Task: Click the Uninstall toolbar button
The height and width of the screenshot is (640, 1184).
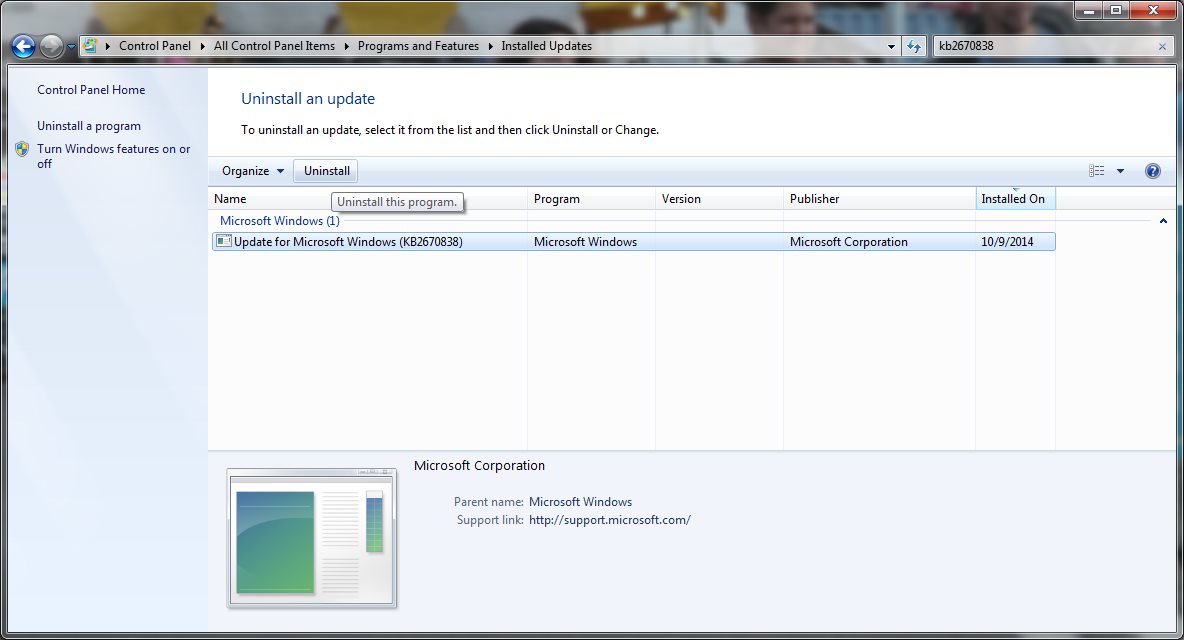Action: [327, 171]
